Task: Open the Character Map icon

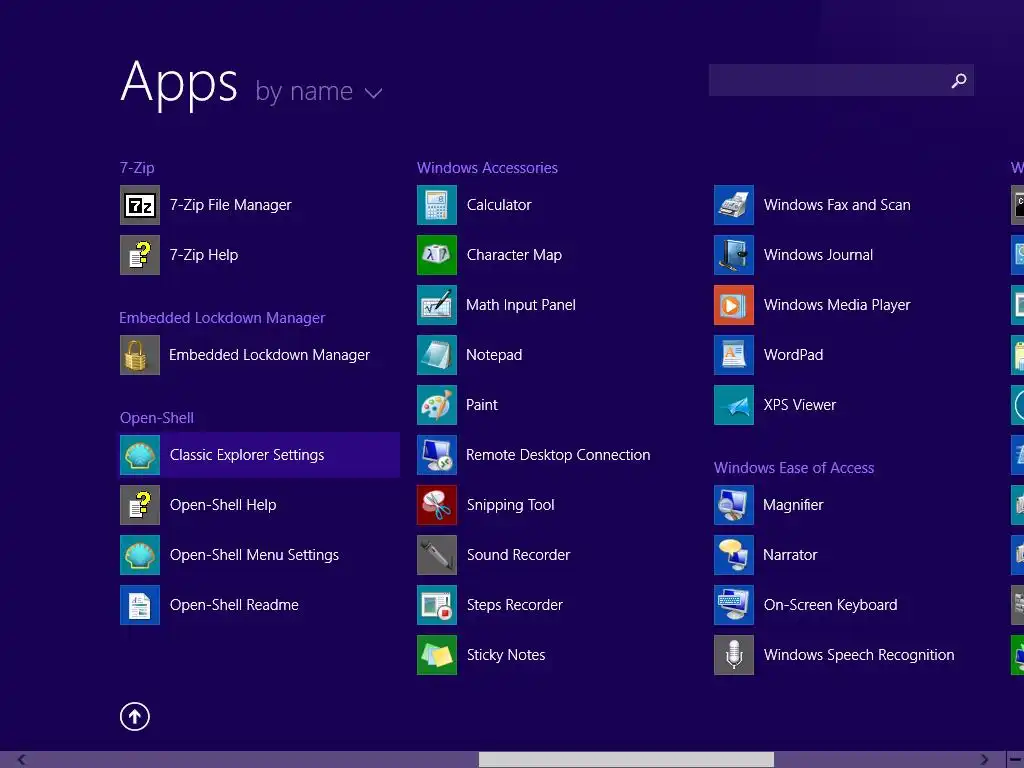Action: 437,255
